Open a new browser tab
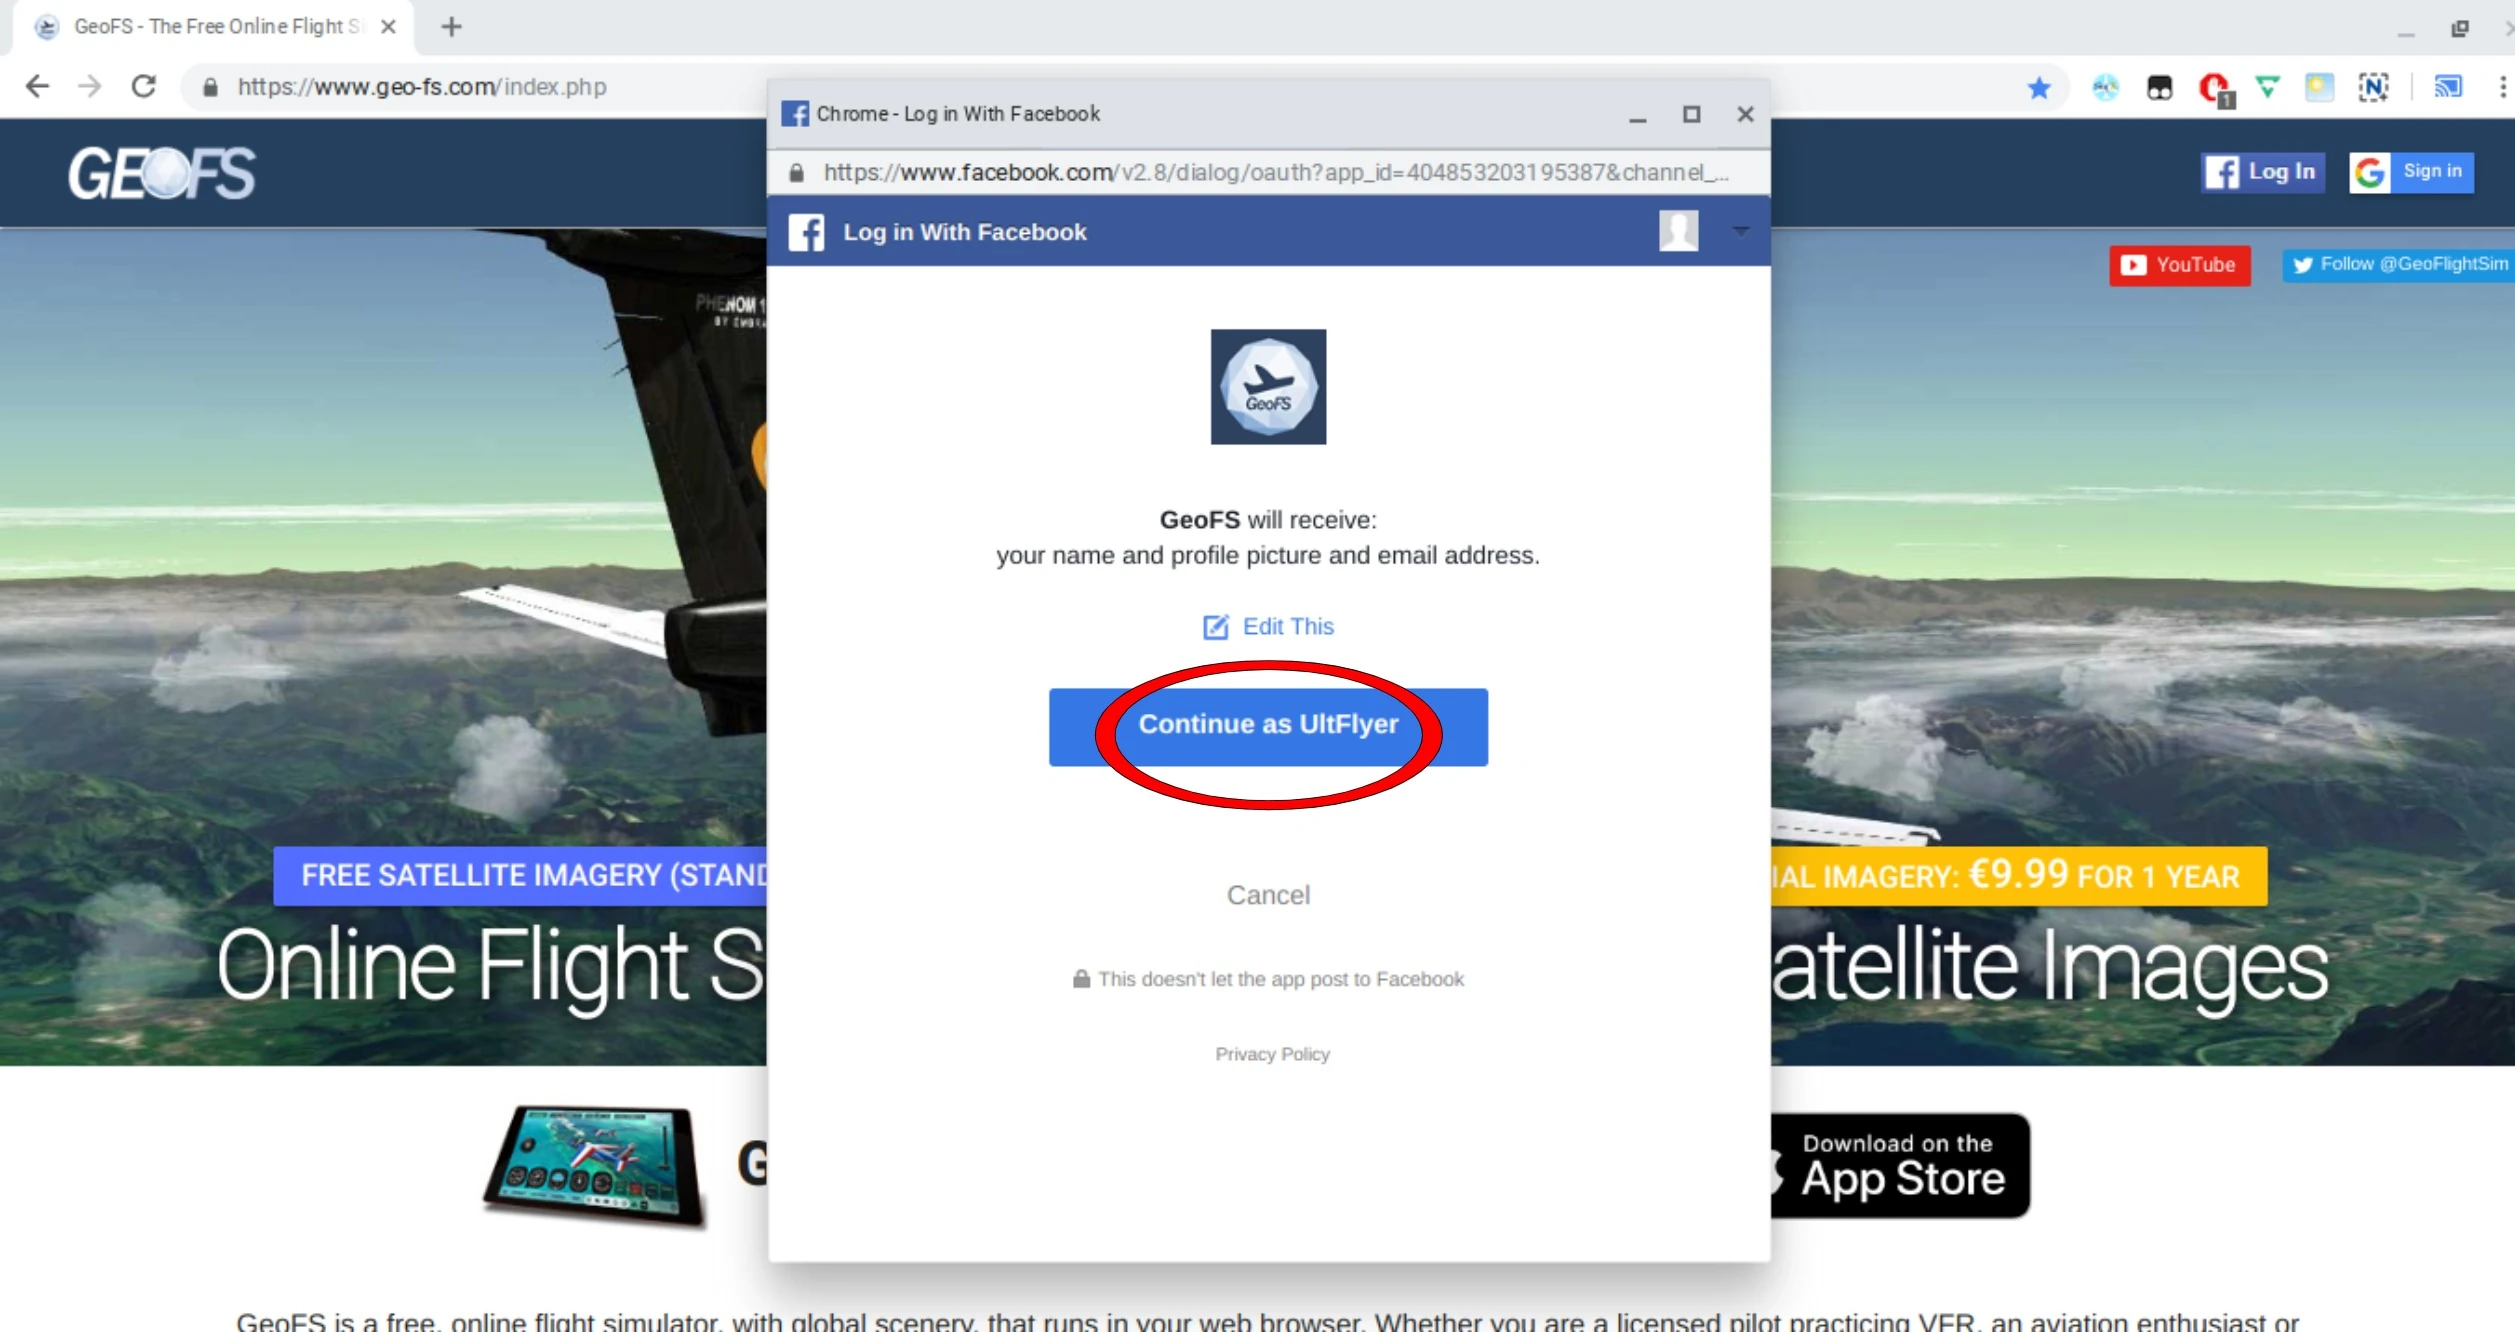Viewport: 2515px width, 1332px height. tap(452, 27)
